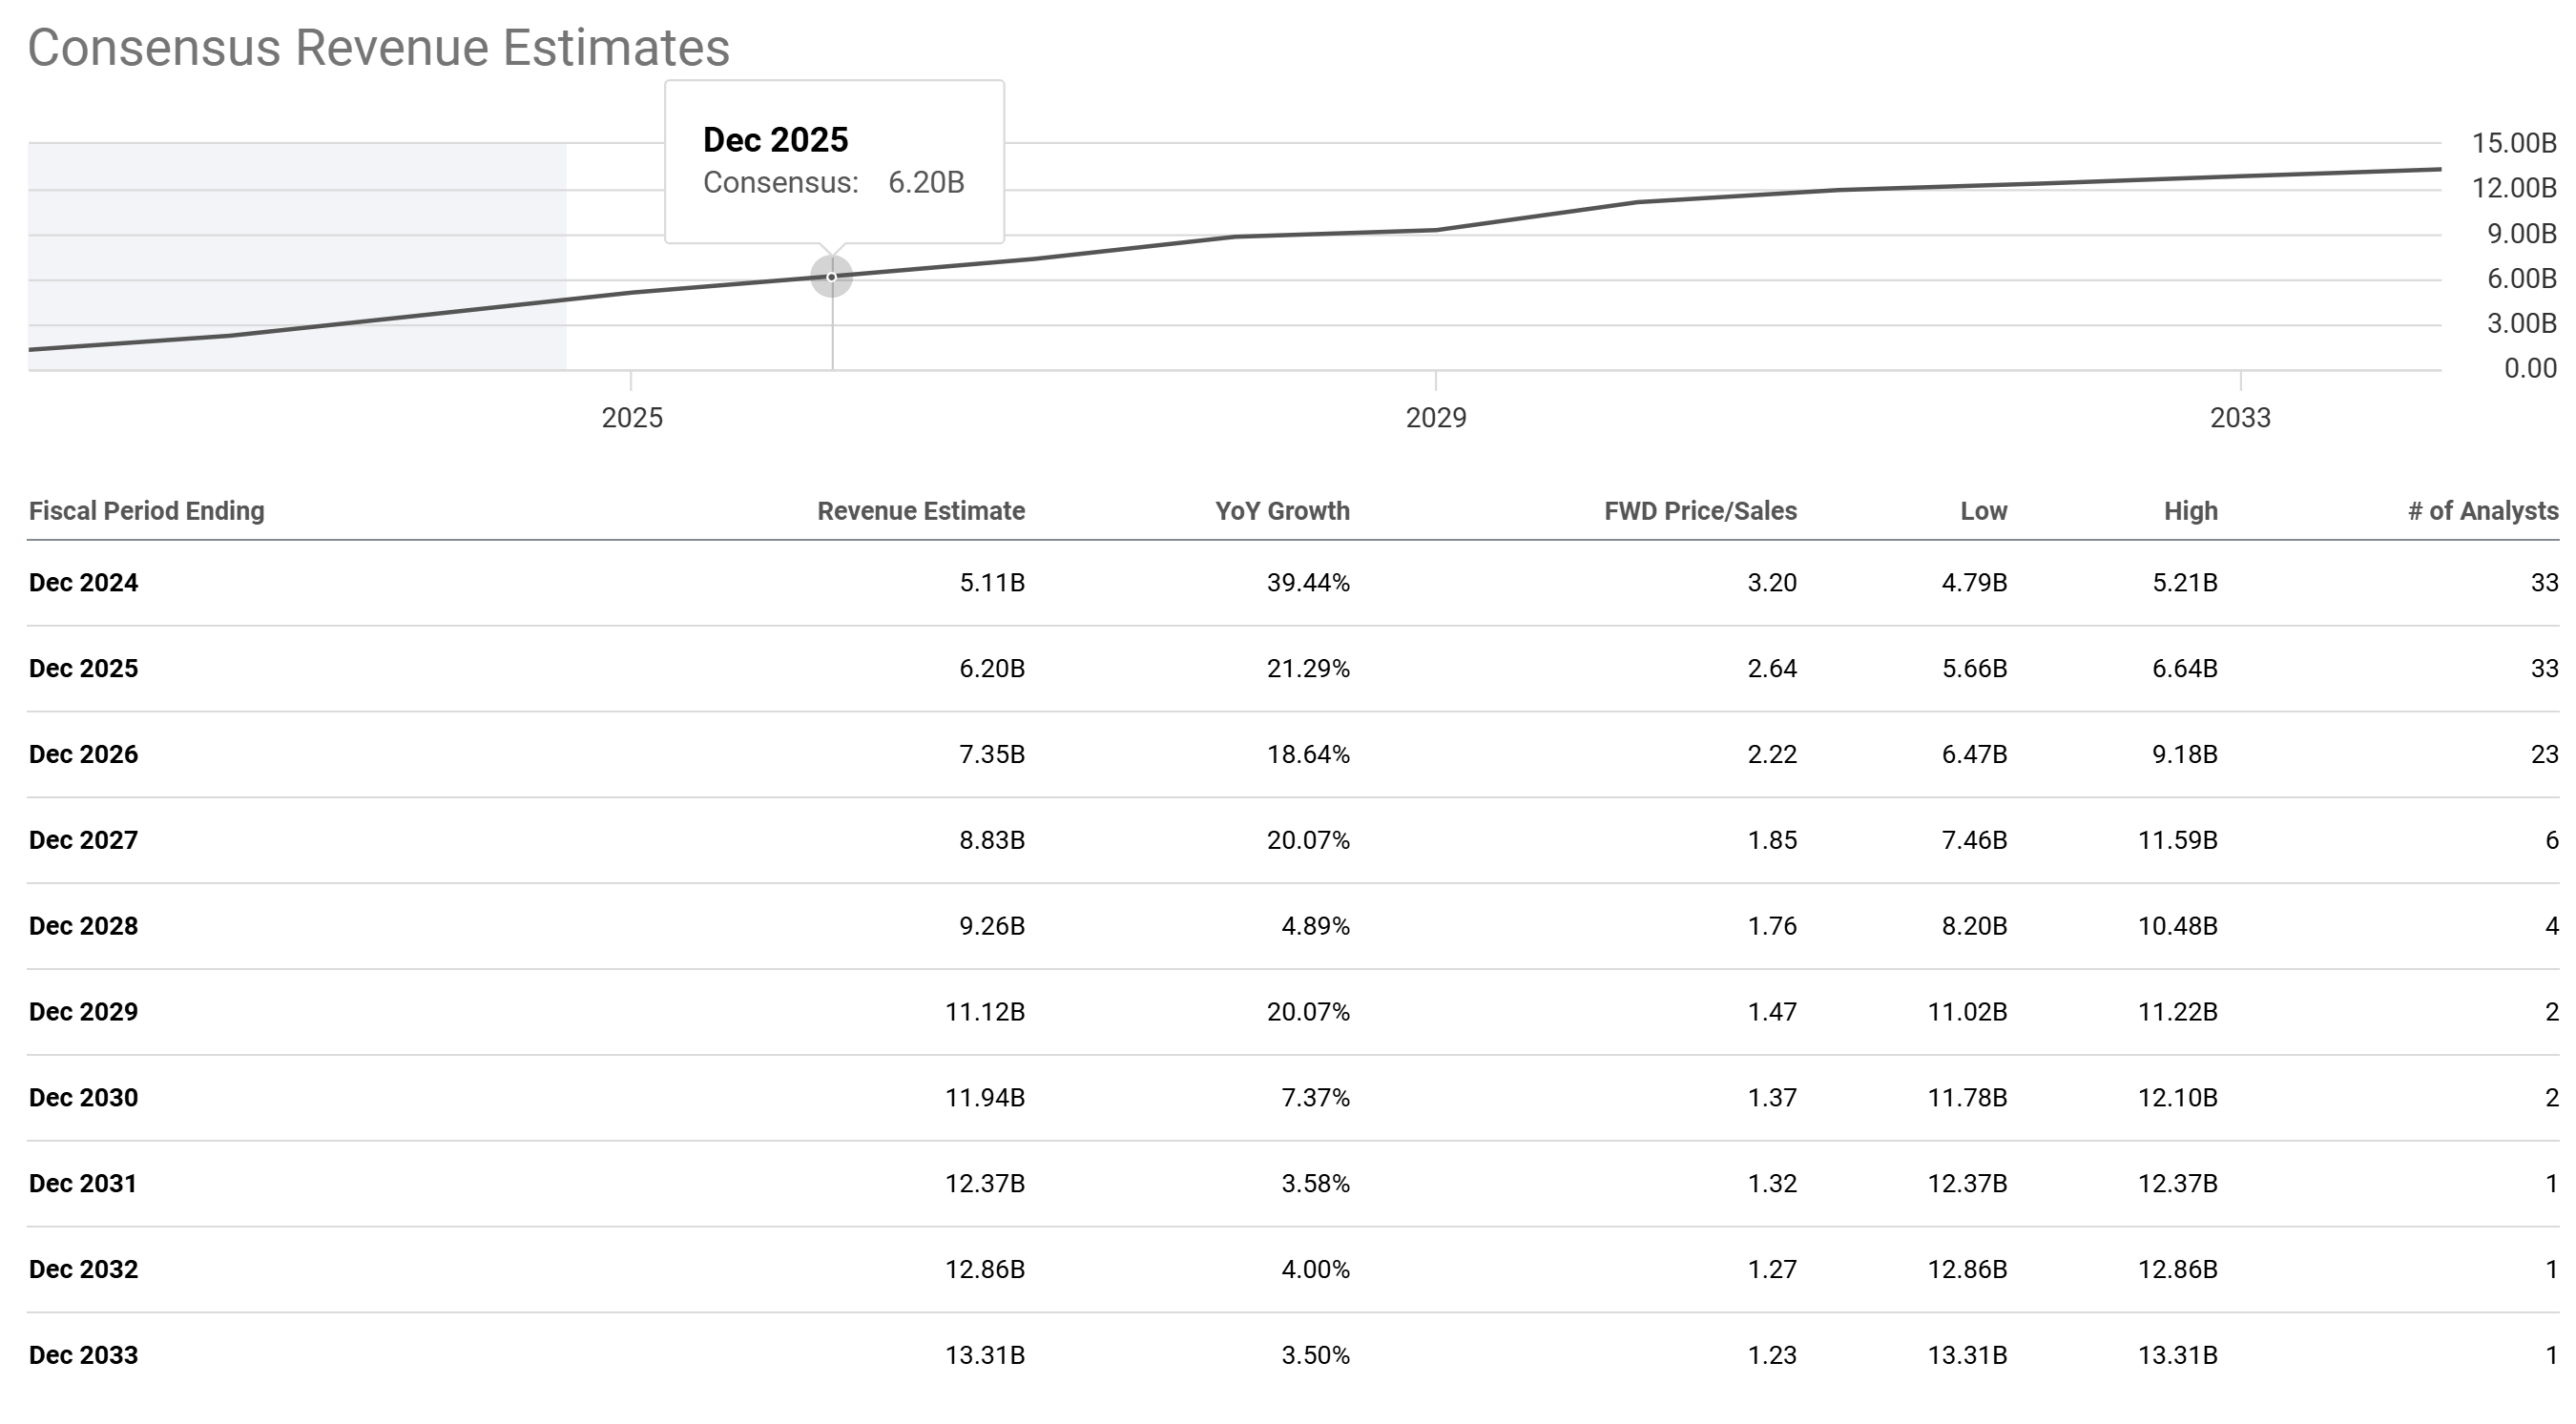Click the # of Analysts column header
2576x1424 pixels.
pos(2482,511)
